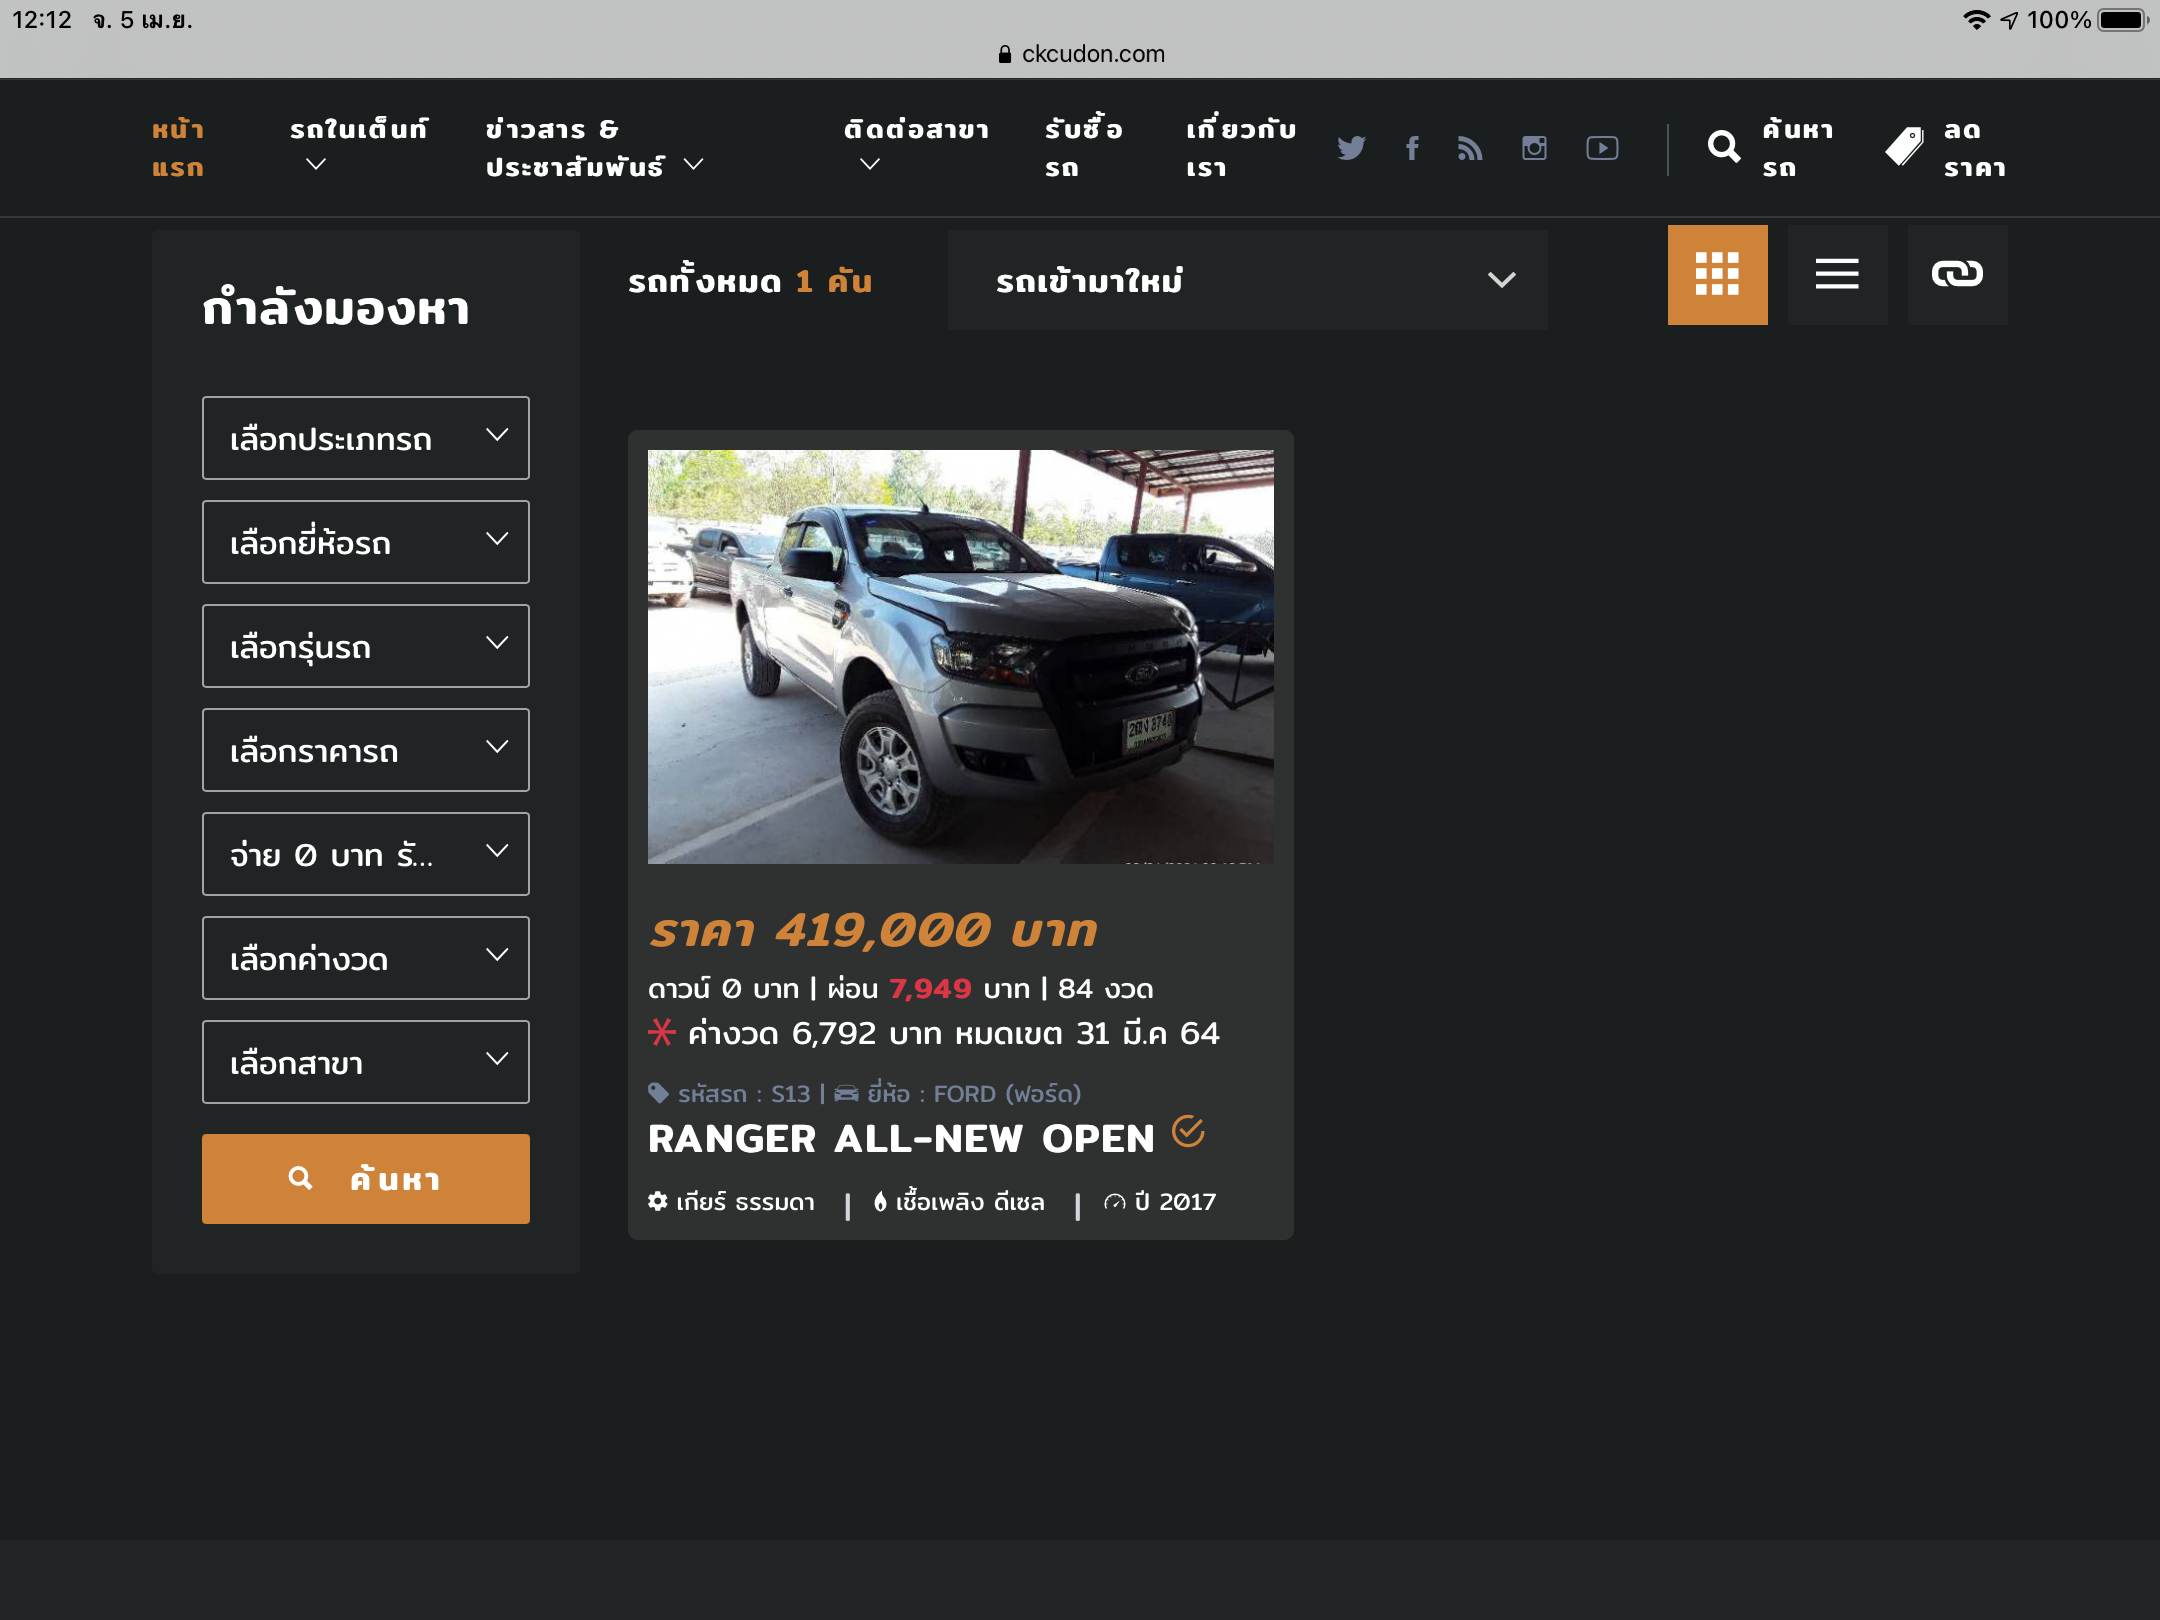Click the เชื้อเพลิง ดีเซล fuel info
Viewport: 2160px width, 1620px height.
(959, 1202)
